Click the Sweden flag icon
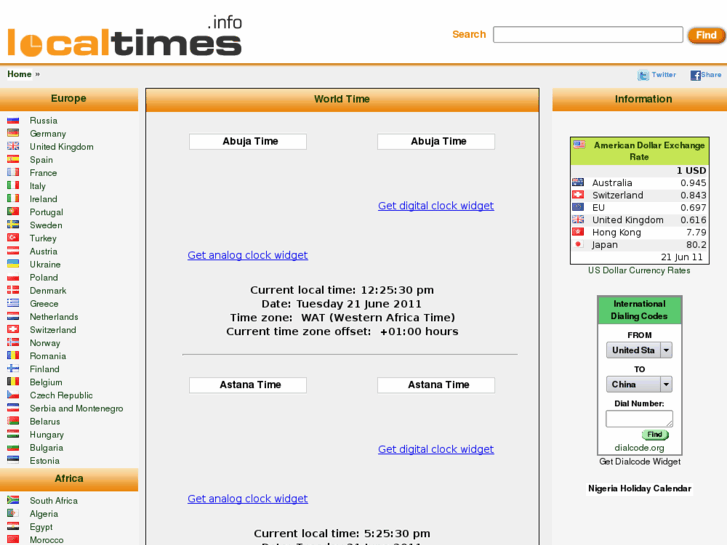727x545 pixels. 13,224
